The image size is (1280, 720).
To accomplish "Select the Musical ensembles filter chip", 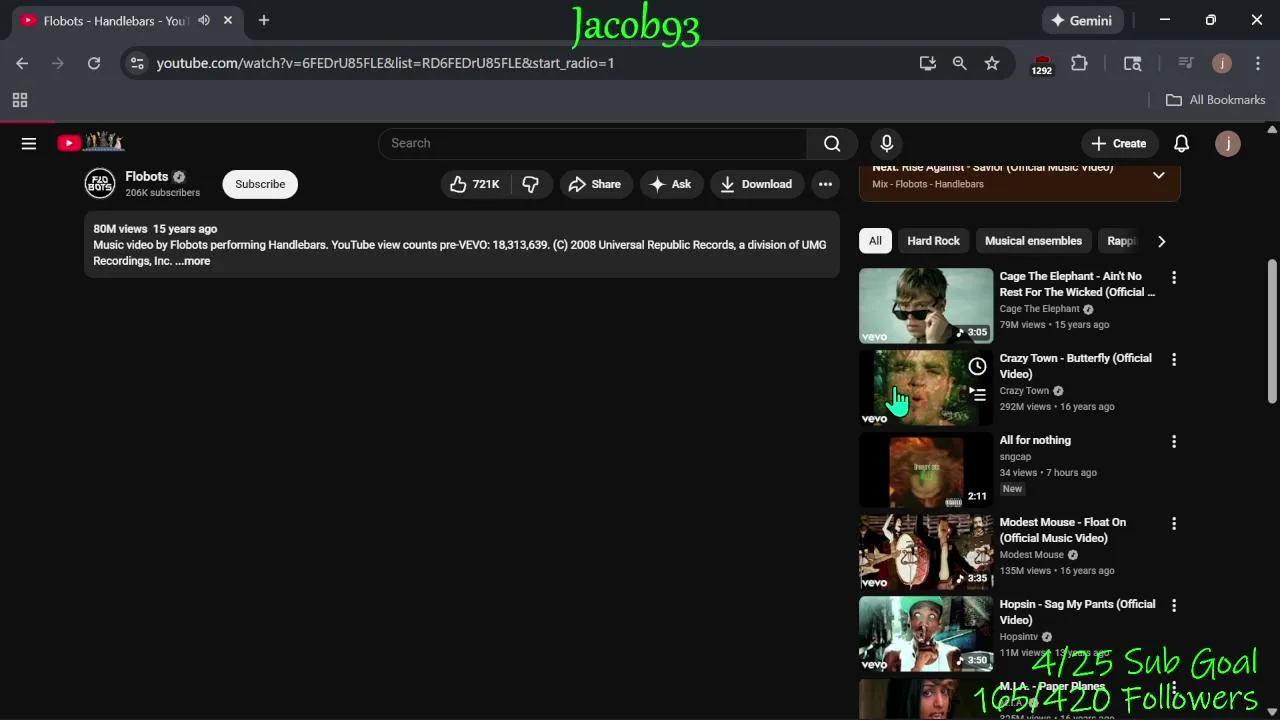I will click(x=1033, y=241).
